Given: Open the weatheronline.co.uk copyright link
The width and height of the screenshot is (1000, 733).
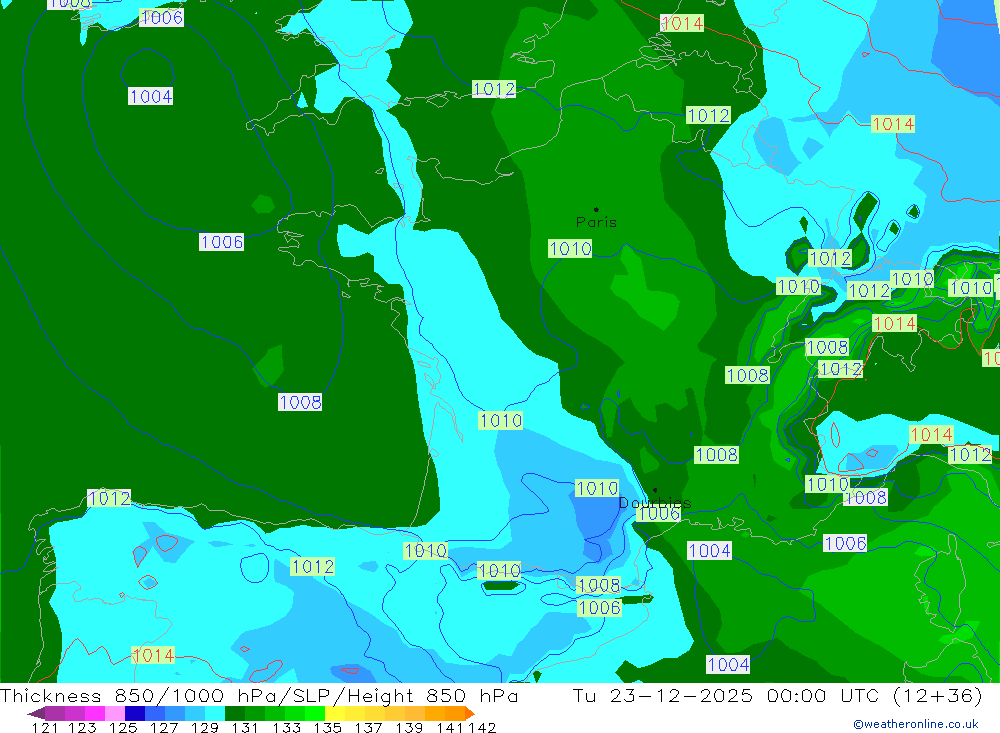Looking at the screenshot, I should [x=916, y=724].
